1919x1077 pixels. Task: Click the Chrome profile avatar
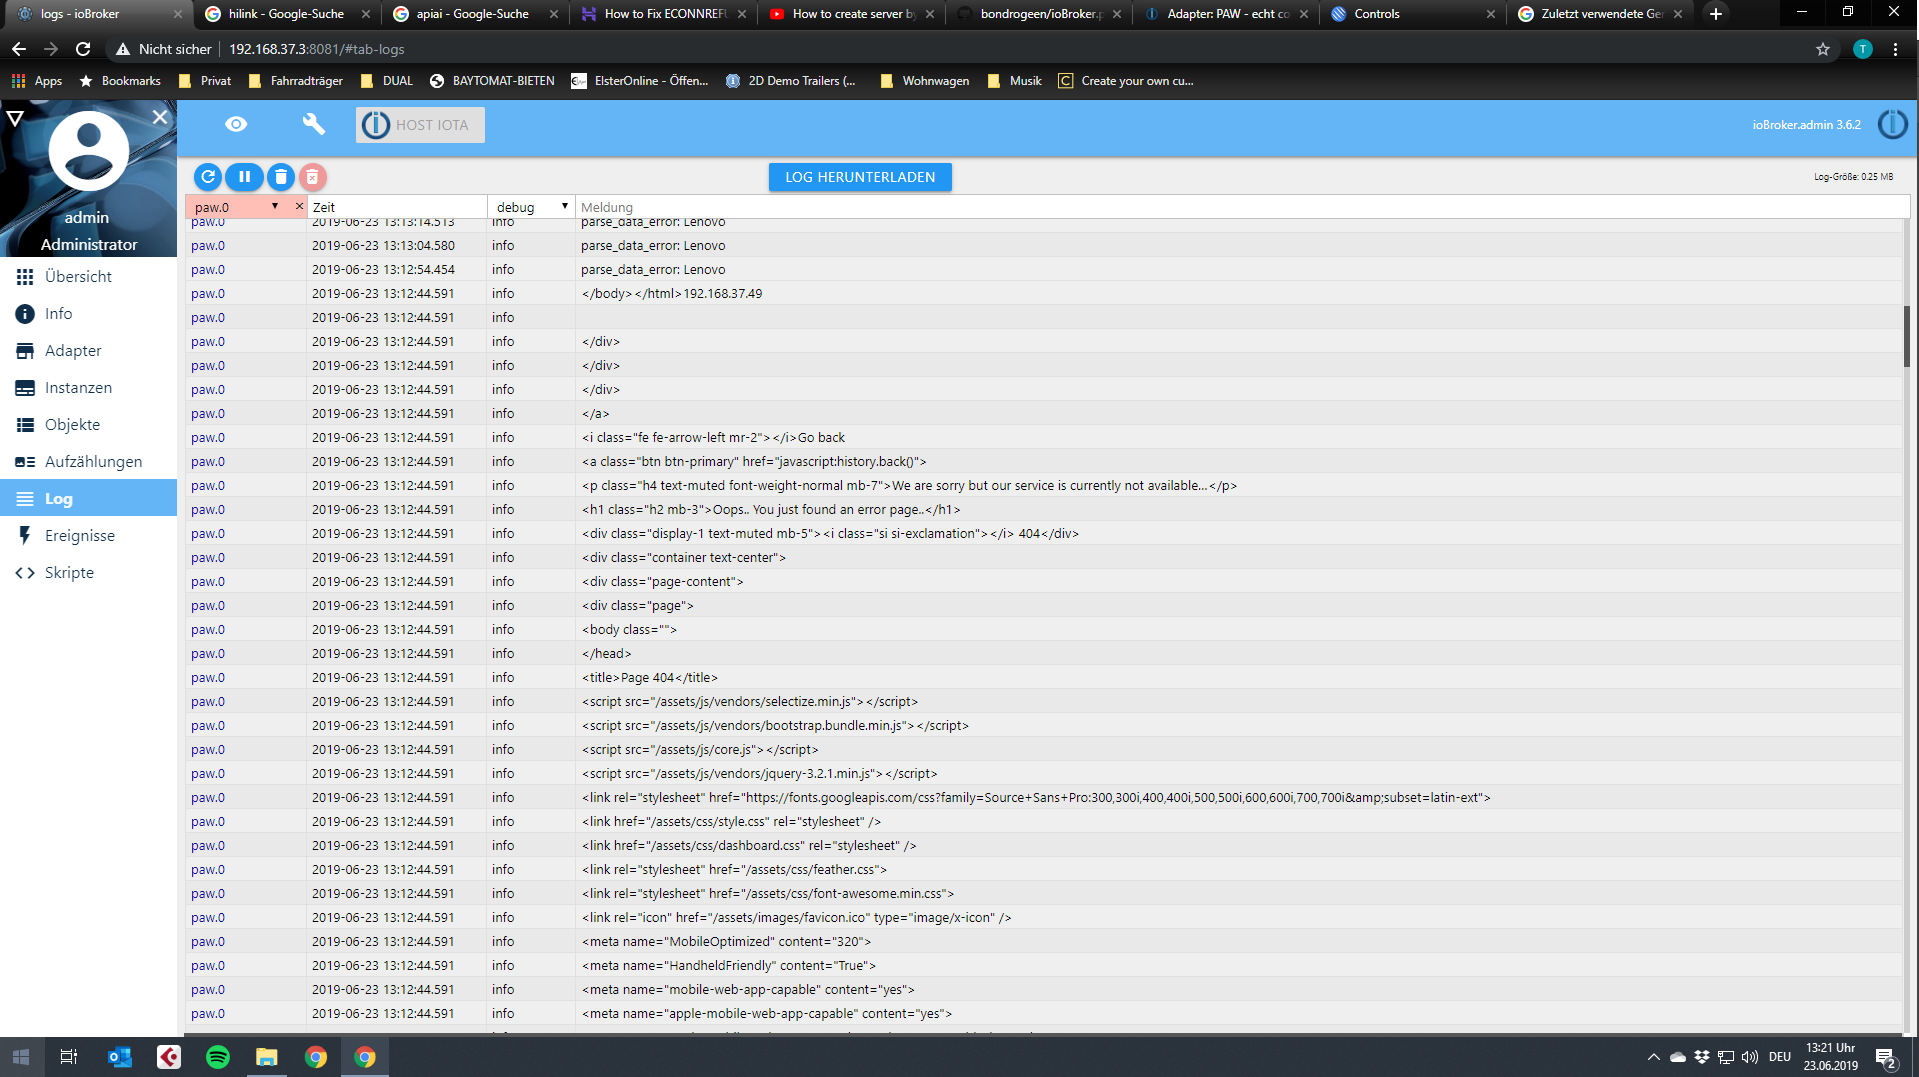point(1862,49)
